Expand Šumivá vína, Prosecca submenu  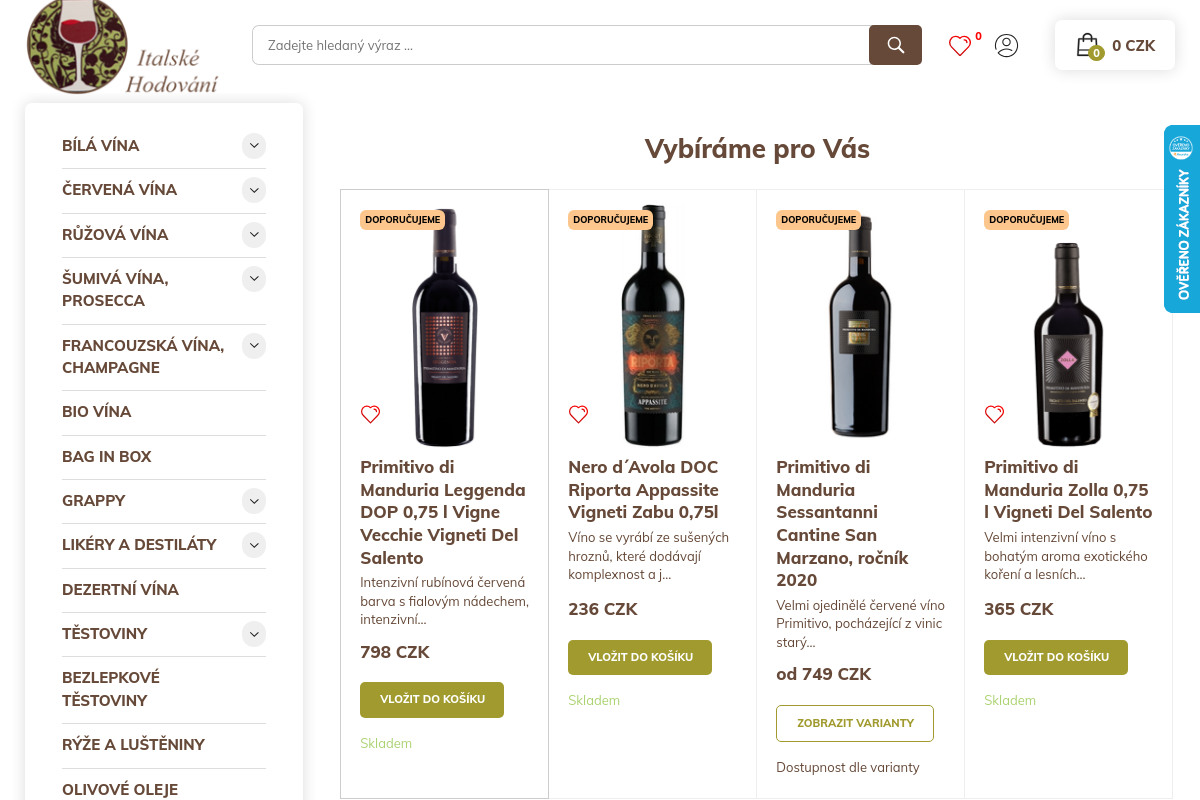(254, 279)
